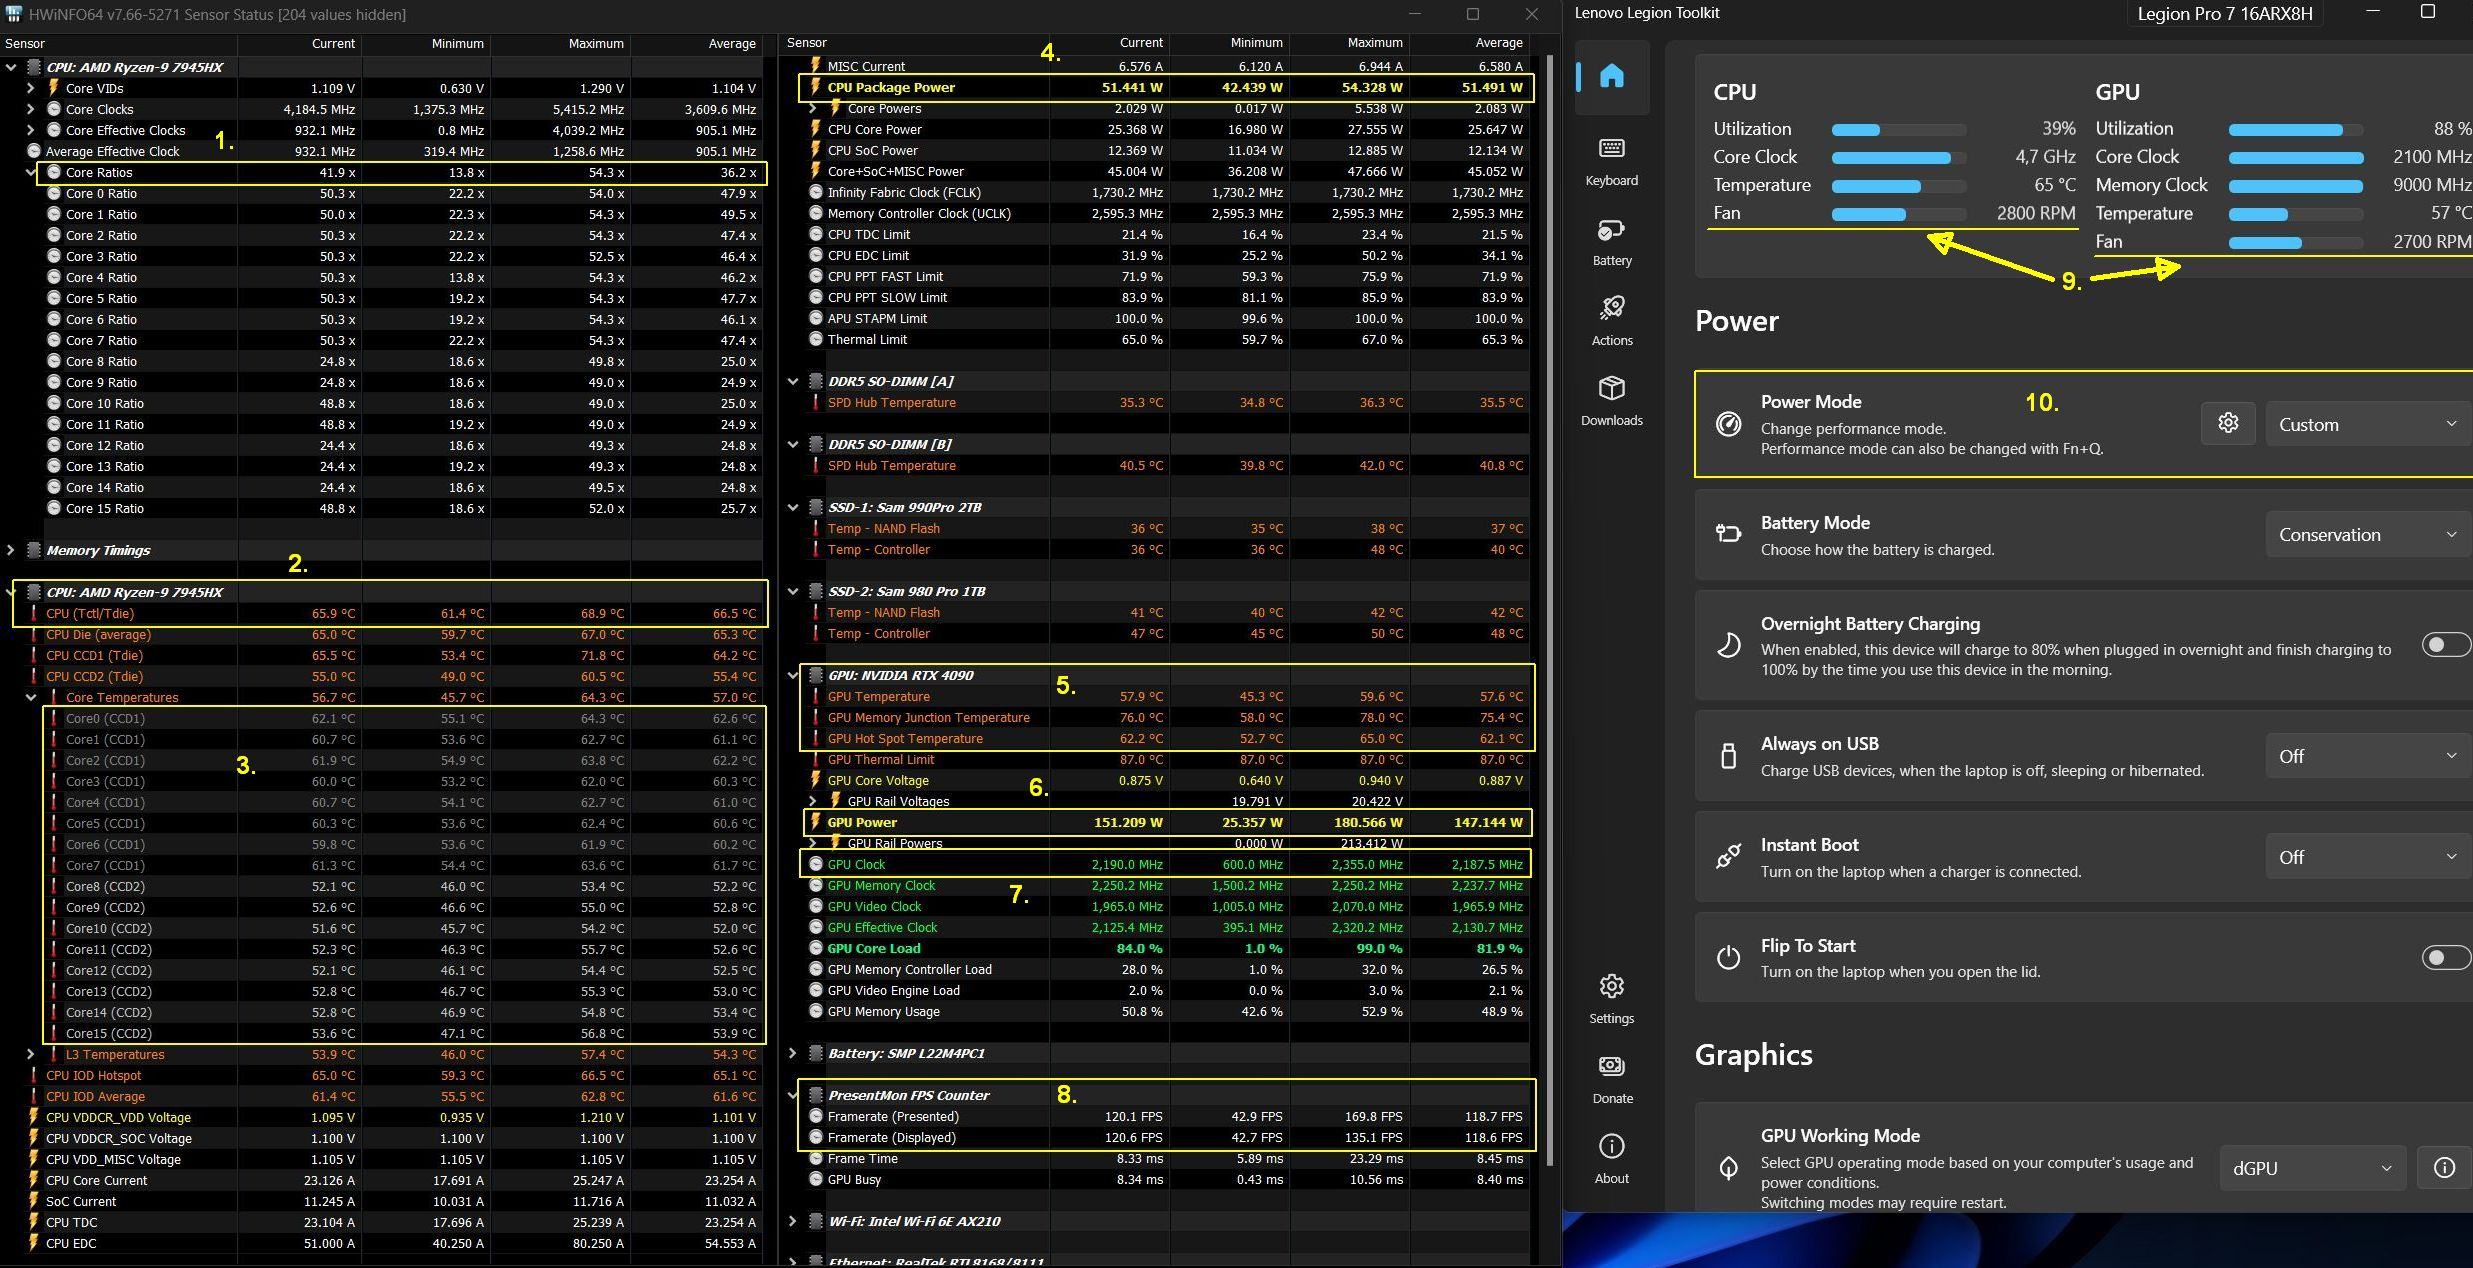Click the Battery Mode icon
The height and width of the screenshot is (1268, 2473).
pyautogui.click(x=1728, y=534)
